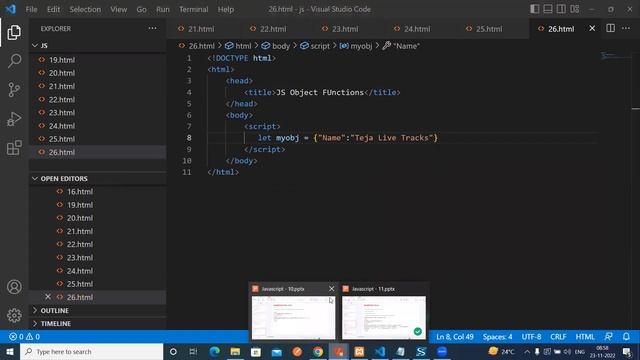The height and width of the screenshot is (360, 640).
Task: Click the myobj breadcrumb segment
Action: coord(356,46)
